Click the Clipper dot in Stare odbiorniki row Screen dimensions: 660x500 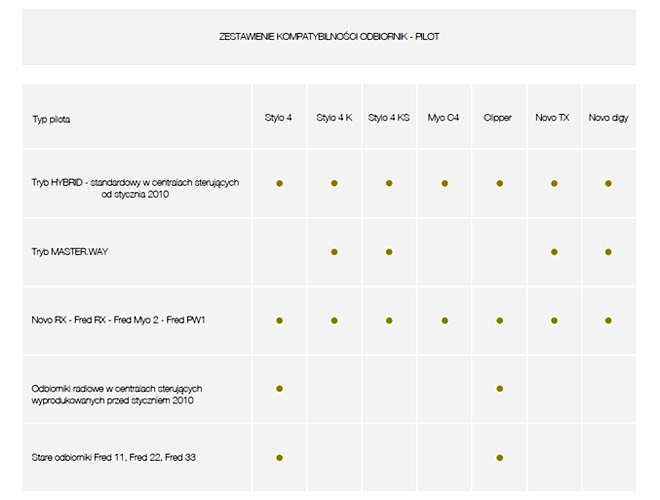499,458
